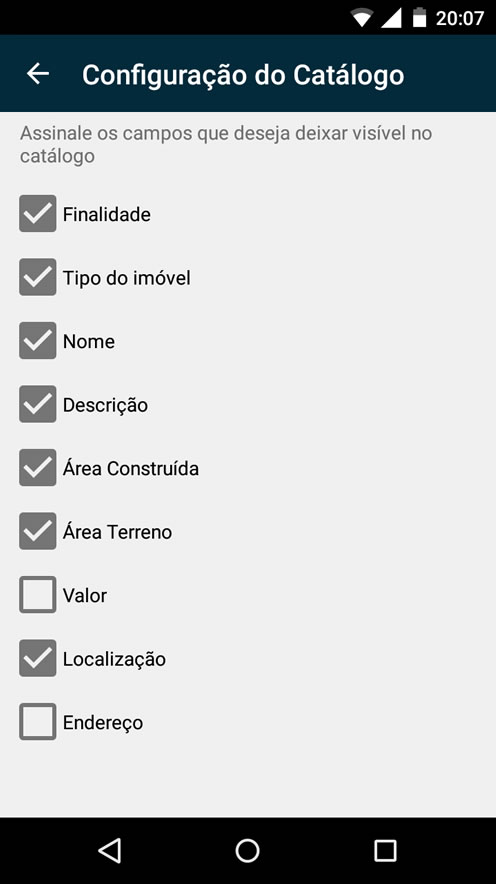Tap the battery status icon
The image size is (496, 884).
(x=419, y=17)
